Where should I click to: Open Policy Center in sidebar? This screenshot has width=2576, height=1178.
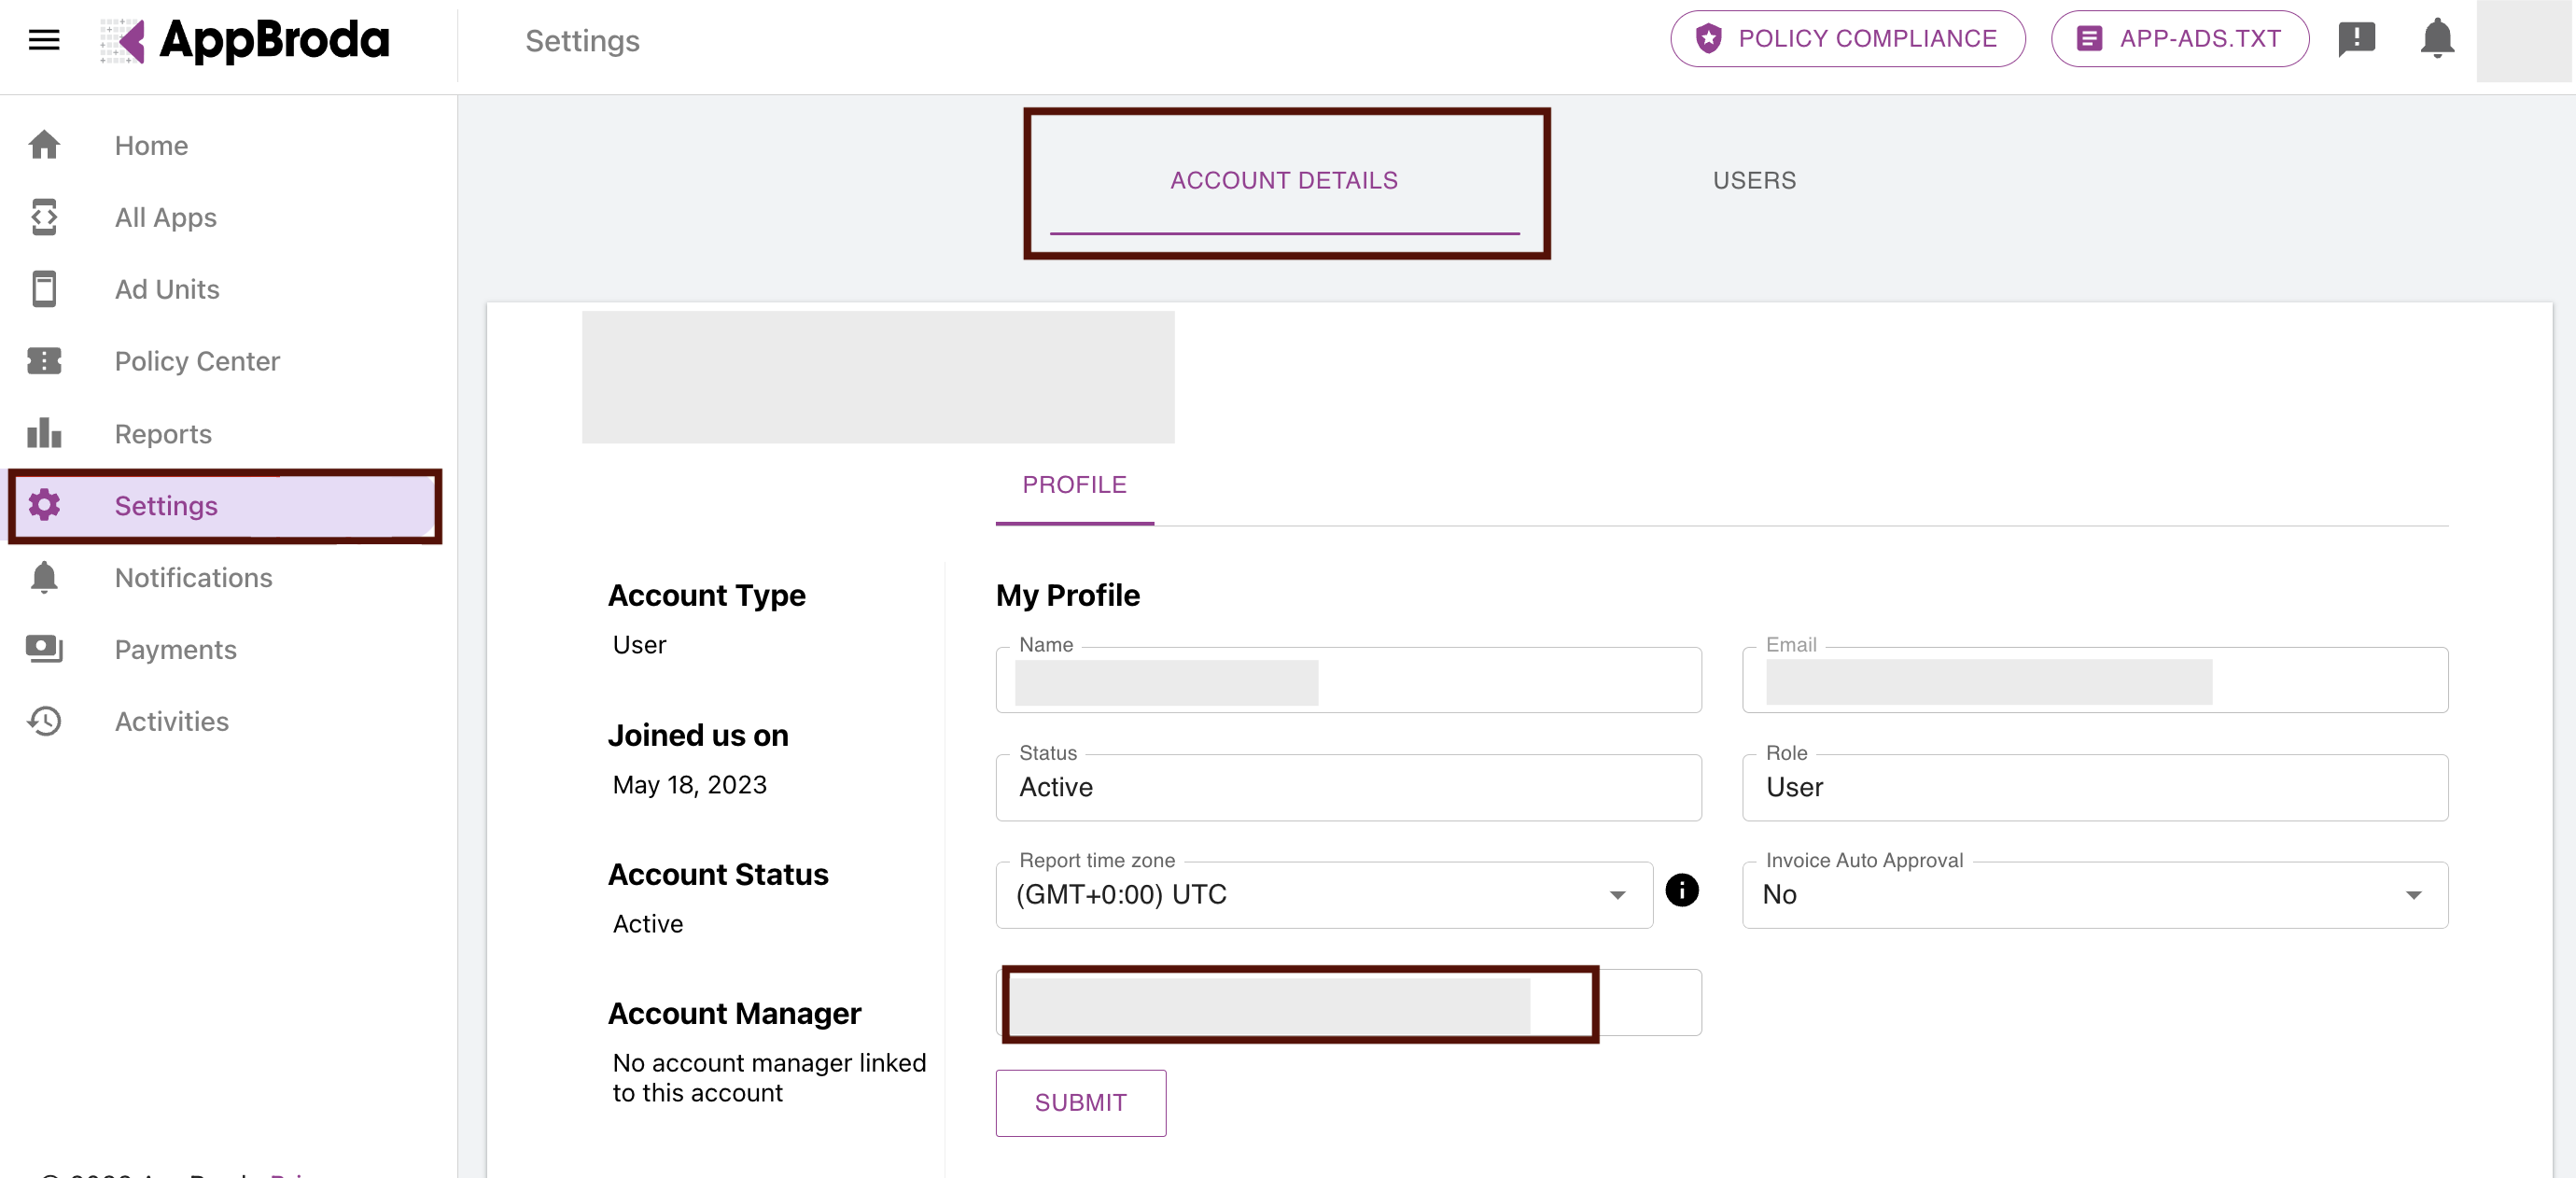coord(196,361)
